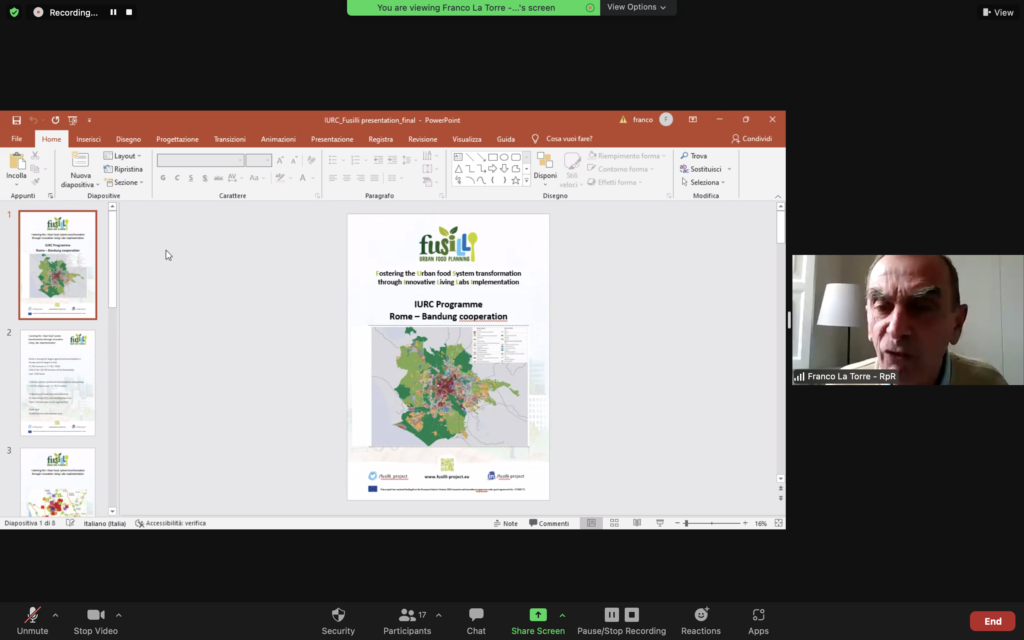The width and height of the screenshot is (1024, 640).
Task: Pause the recording from top-left indicator
Action: (x=113, y=12)
